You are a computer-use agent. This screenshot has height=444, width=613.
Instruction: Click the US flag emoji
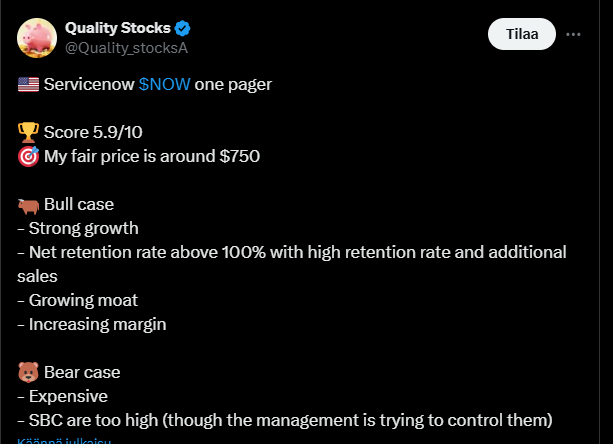click(x=28, y=85)
